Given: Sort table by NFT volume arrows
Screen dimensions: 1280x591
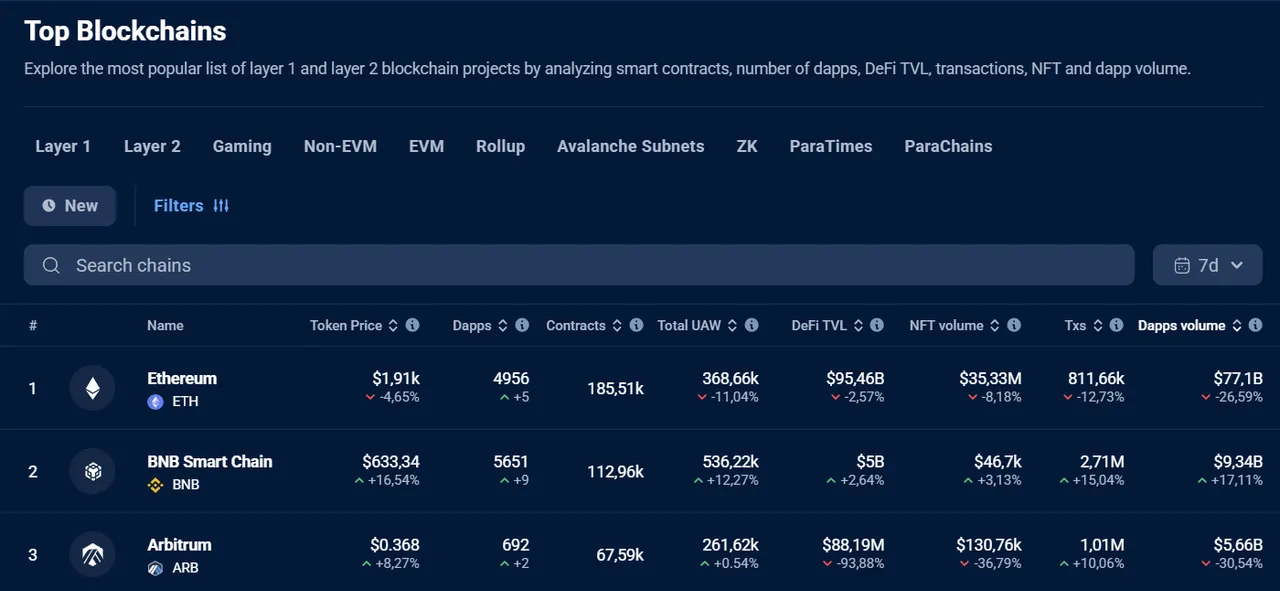Looking at the screenshot, I should coord(994,325).
